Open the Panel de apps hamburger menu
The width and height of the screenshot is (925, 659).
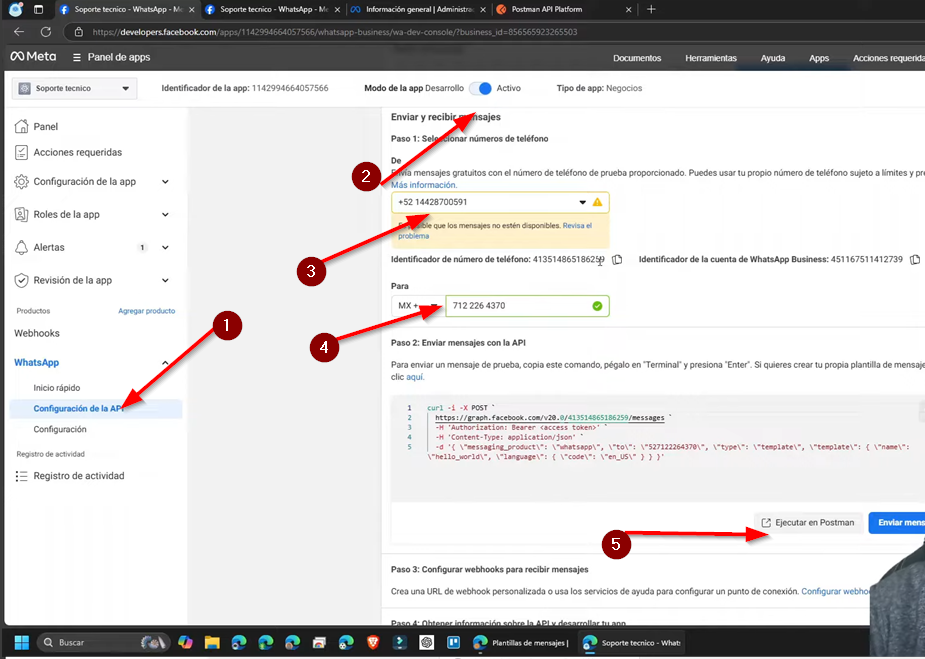[x=77, y=57]
